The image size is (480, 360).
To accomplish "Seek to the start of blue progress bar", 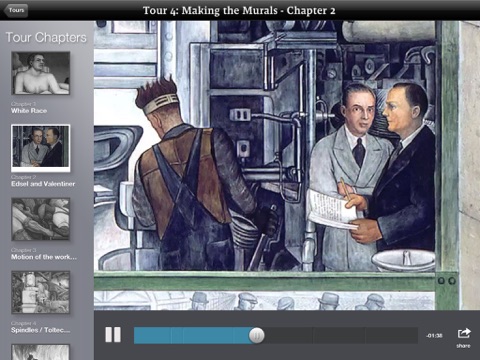I will point(136,335).
